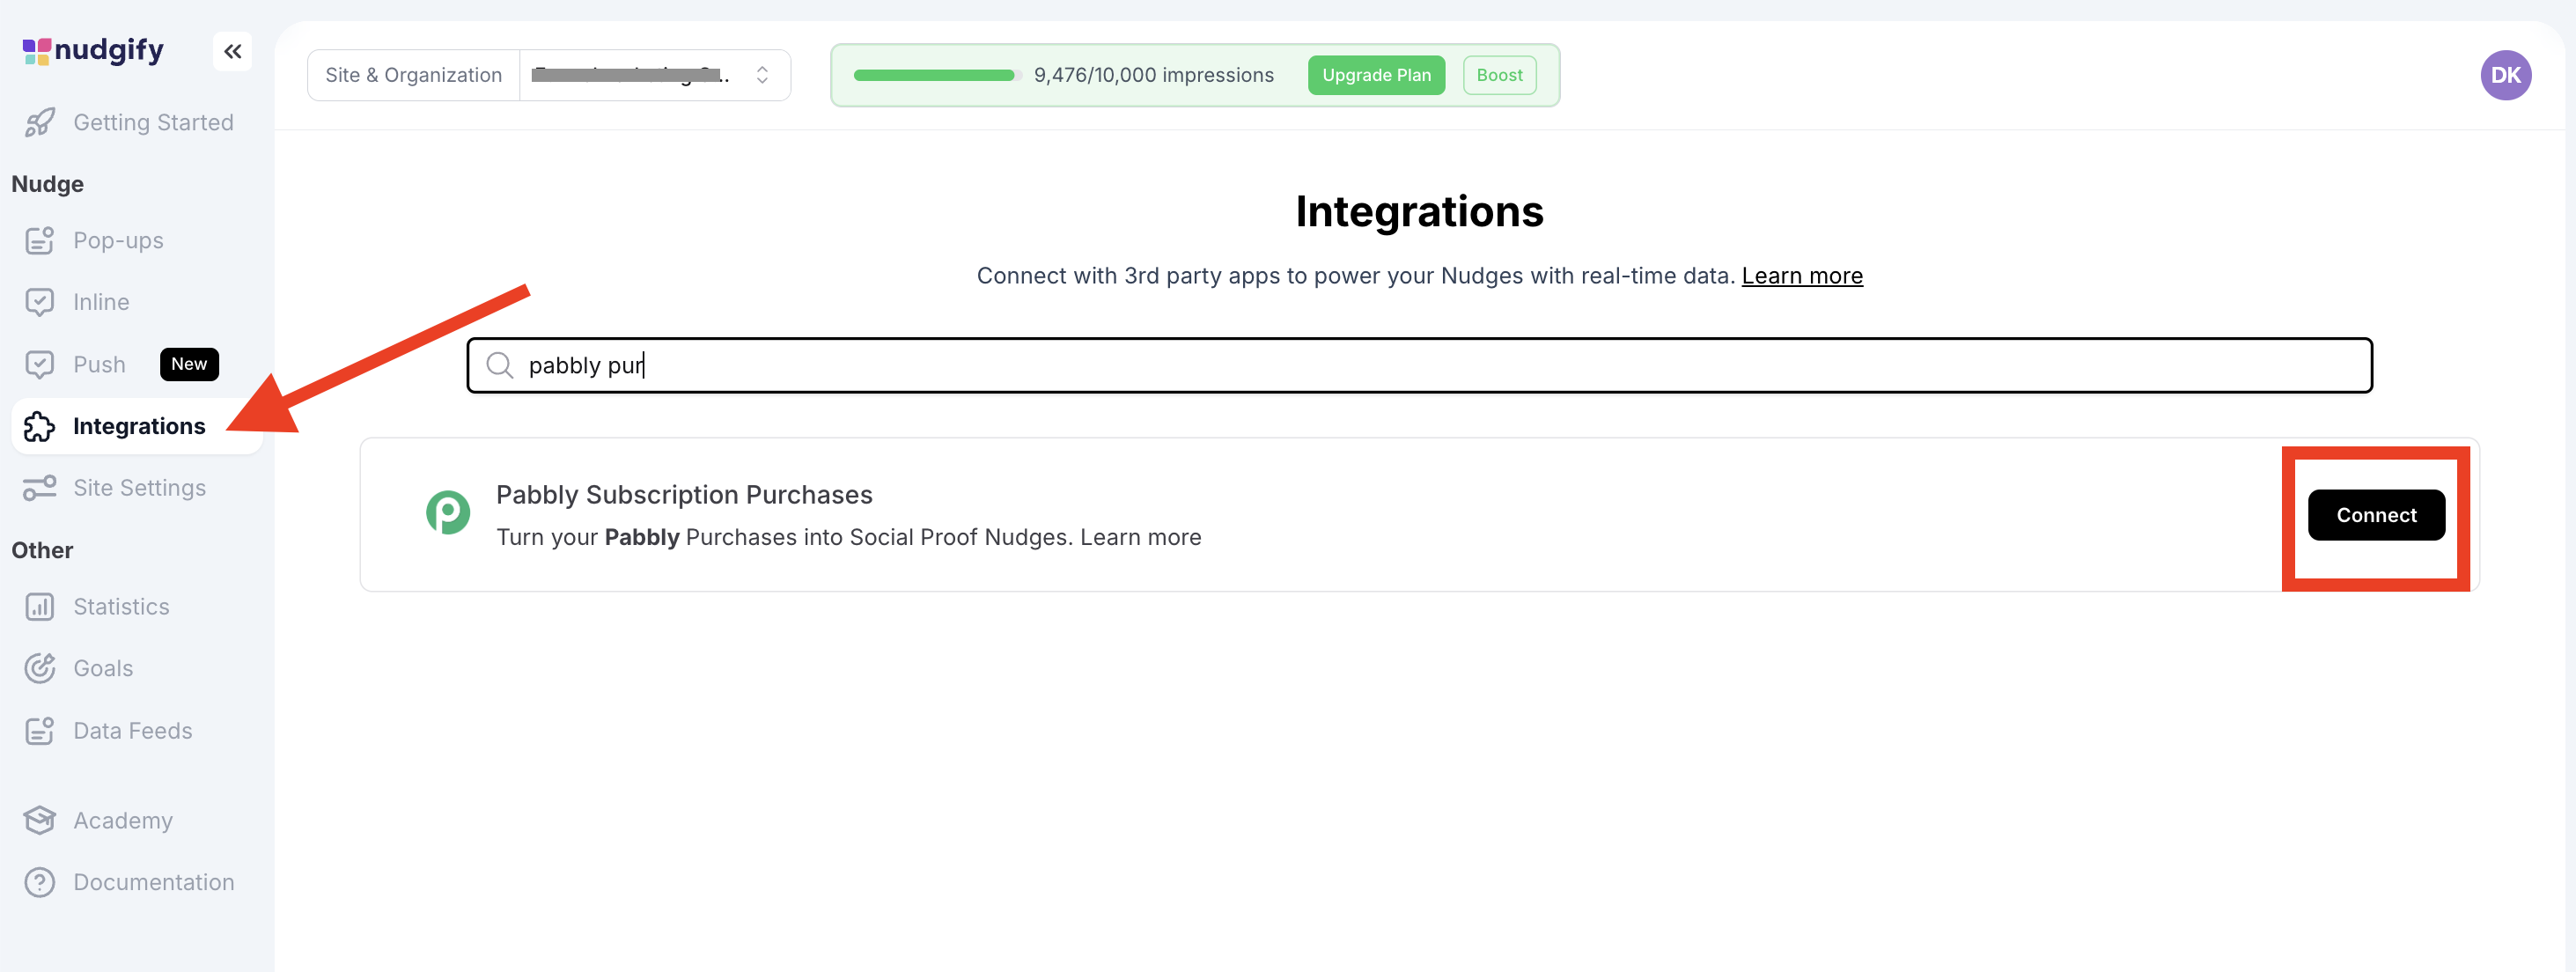Open the Integrations menu item
Image resolution: width=2576 pixels, height=972 pixels.
139,426
